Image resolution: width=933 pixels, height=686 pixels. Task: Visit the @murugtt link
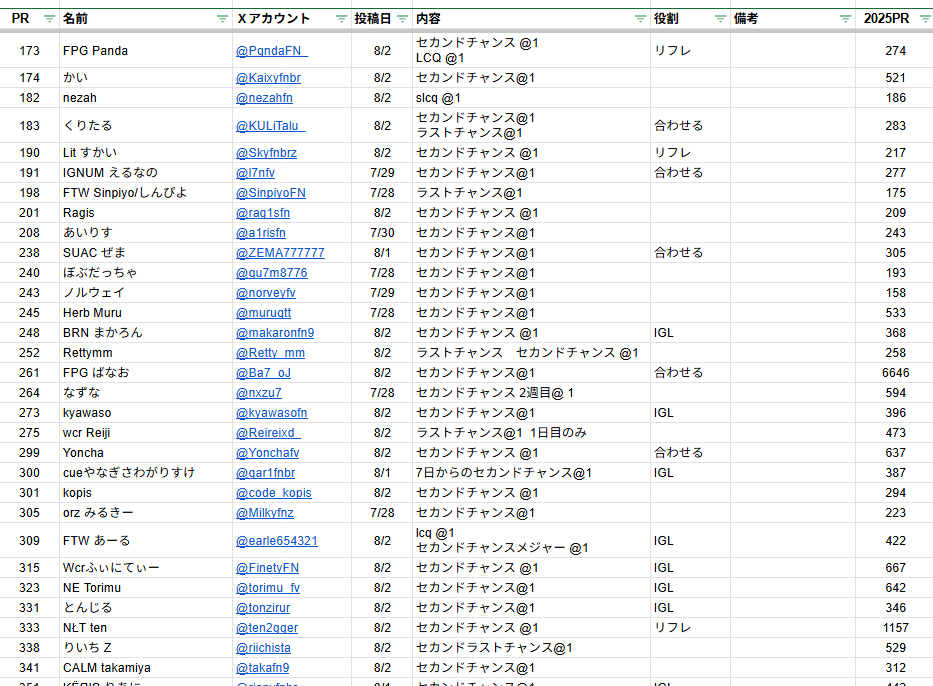click(264, 313)
